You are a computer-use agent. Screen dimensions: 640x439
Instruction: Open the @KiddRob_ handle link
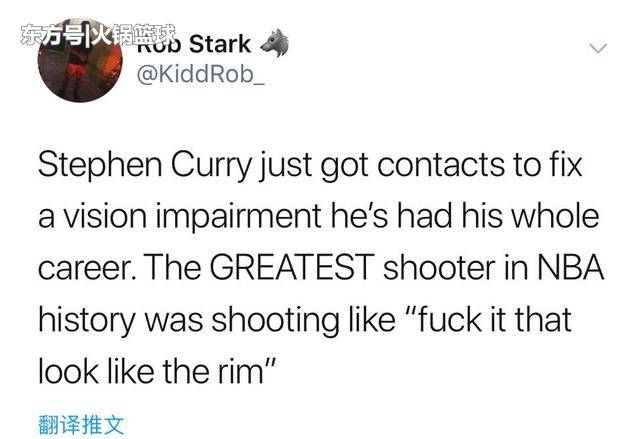(201, 74)
